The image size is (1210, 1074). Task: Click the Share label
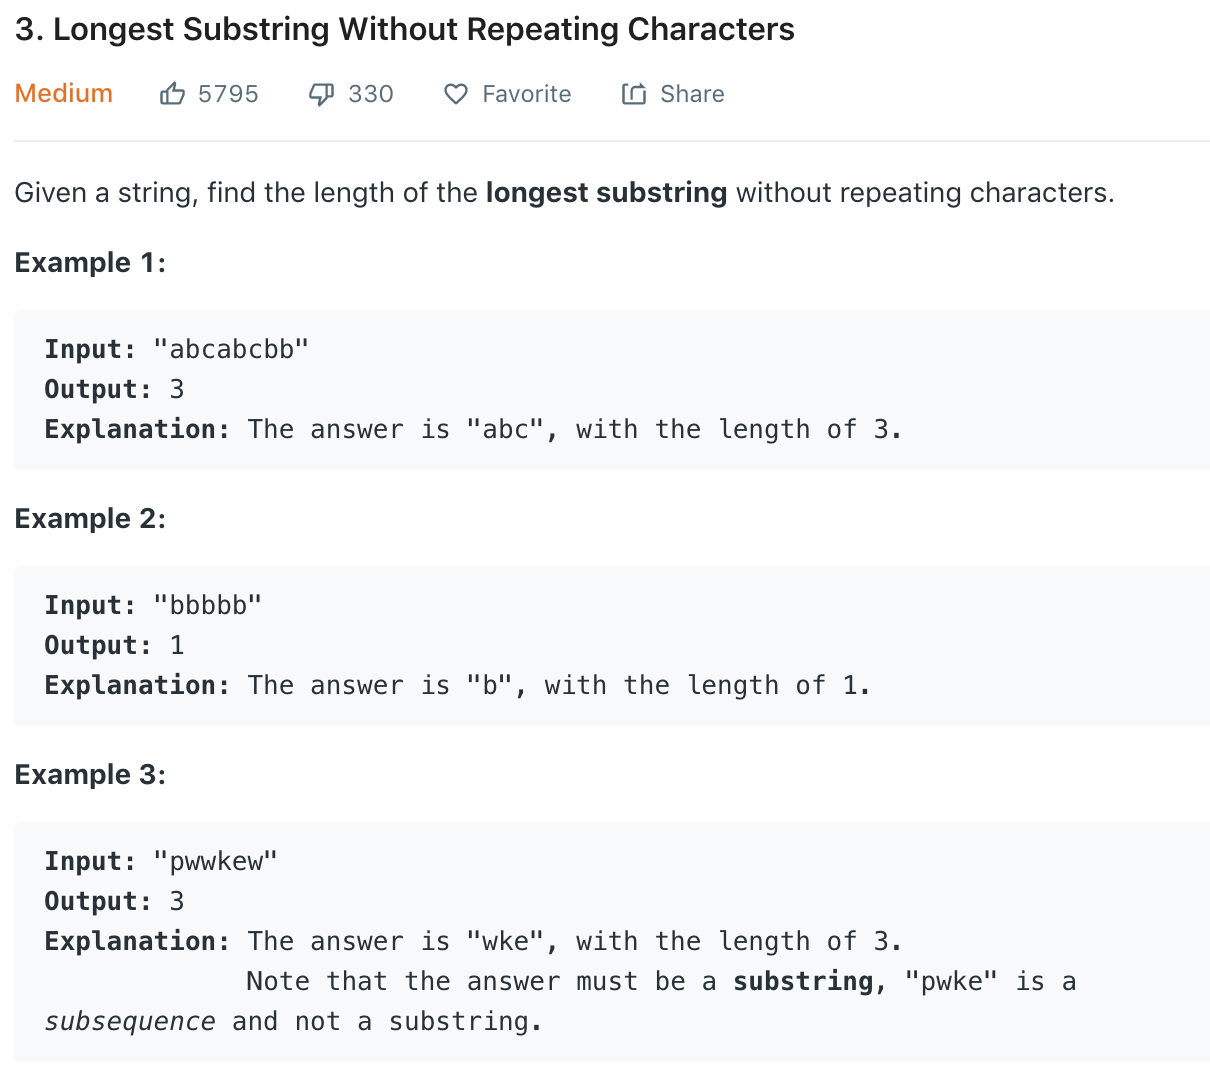click(x=692, y=94)
